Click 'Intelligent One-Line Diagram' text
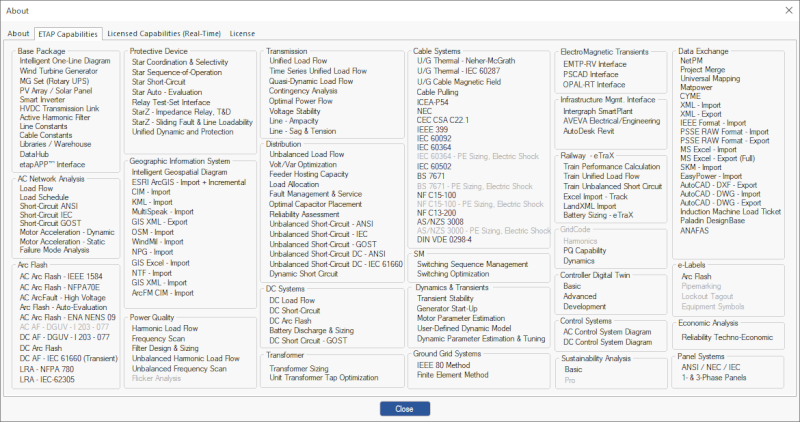The image size is (800, 422). point(65,61)
